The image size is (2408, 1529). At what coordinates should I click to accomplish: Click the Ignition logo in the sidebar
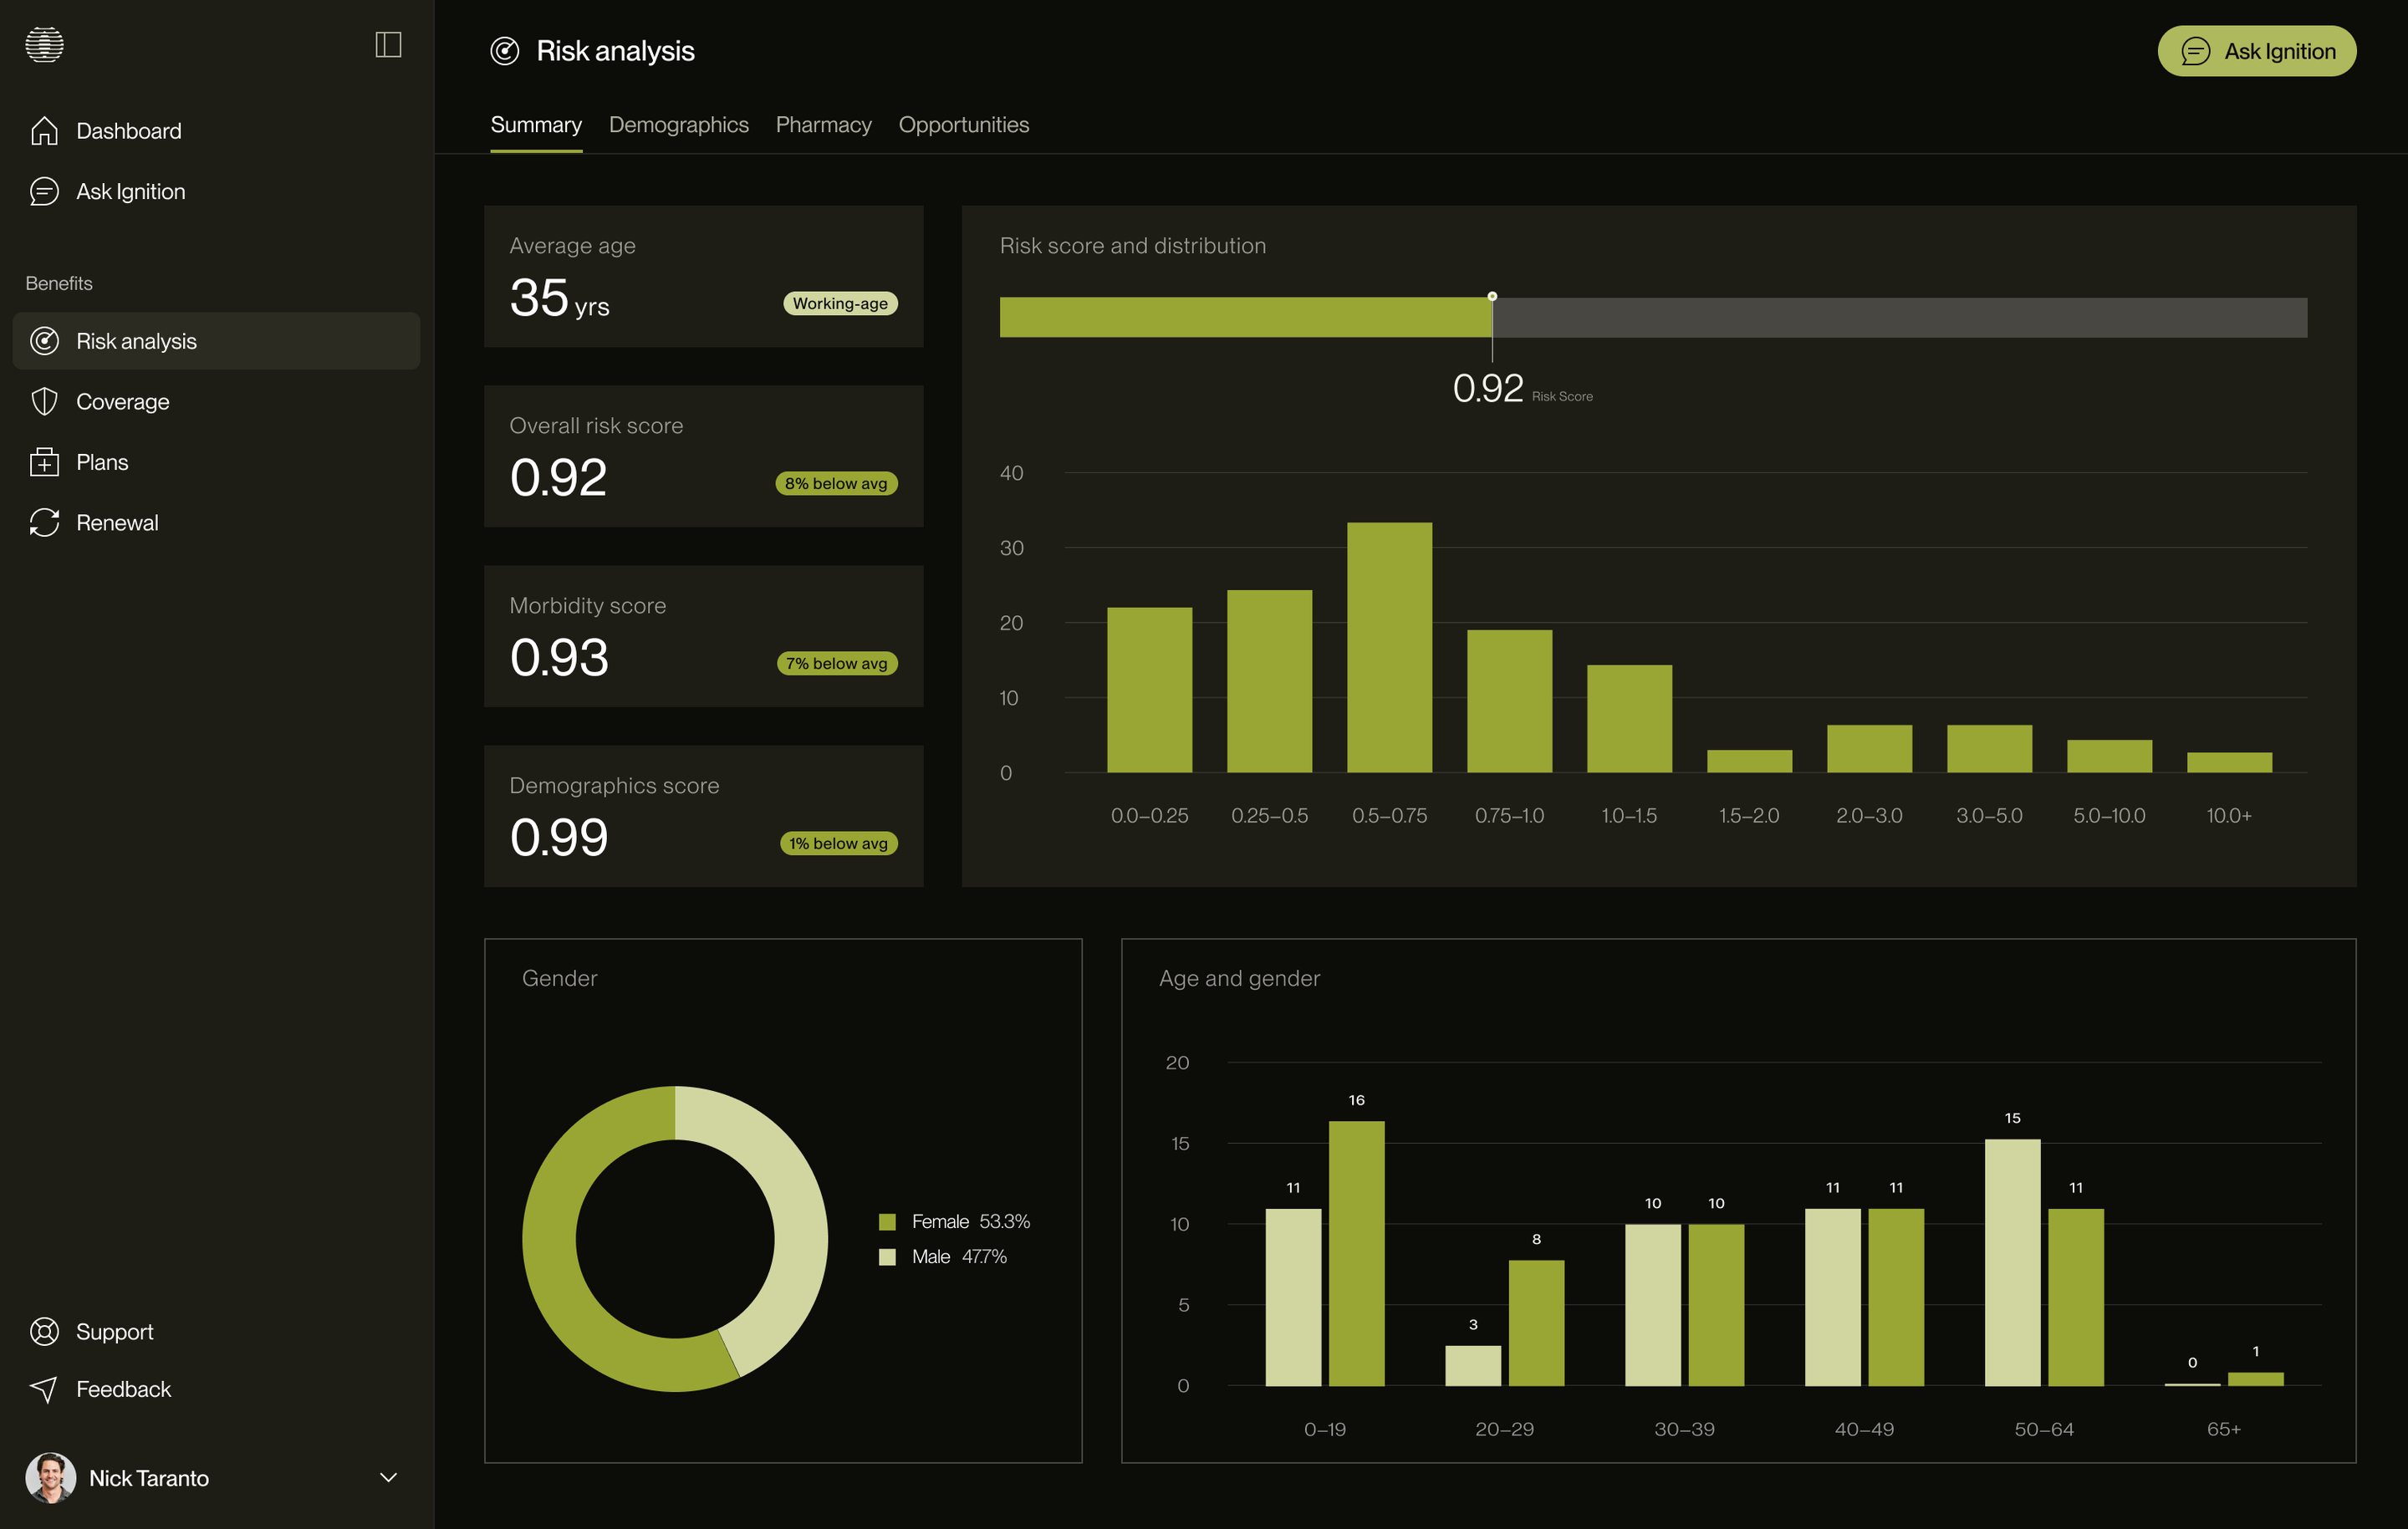click(x=44, y=45)
